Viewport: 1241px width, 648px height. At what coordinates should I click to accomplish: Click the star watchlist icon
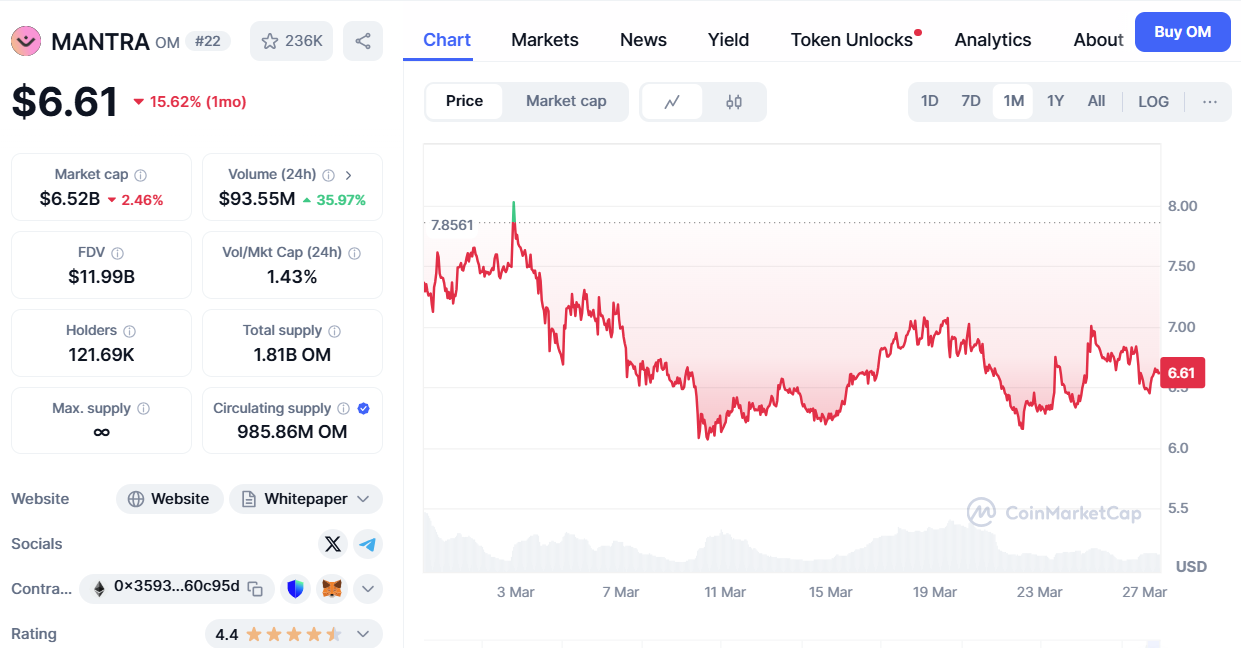270,41
